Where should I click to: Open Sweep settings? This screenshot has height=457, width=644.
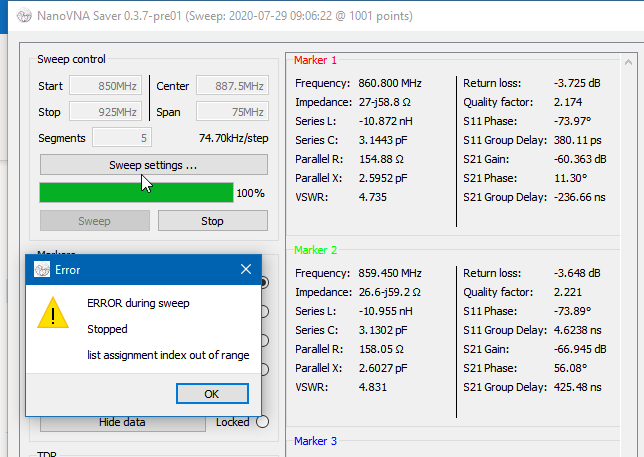(x=154, y=165)
